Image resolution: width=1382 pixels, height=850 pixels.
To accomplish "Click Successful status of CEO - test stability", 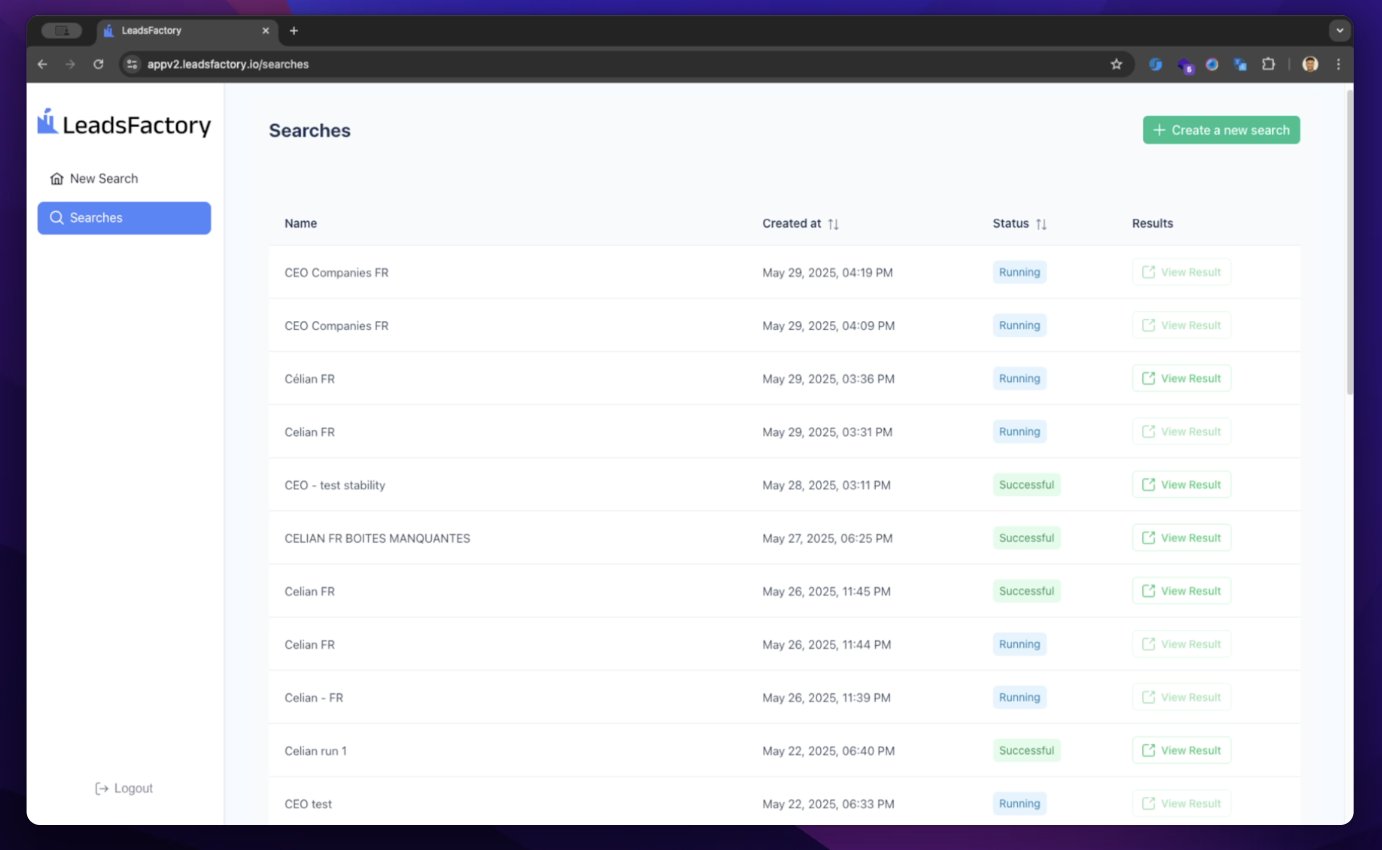I will click(1026, 484).
